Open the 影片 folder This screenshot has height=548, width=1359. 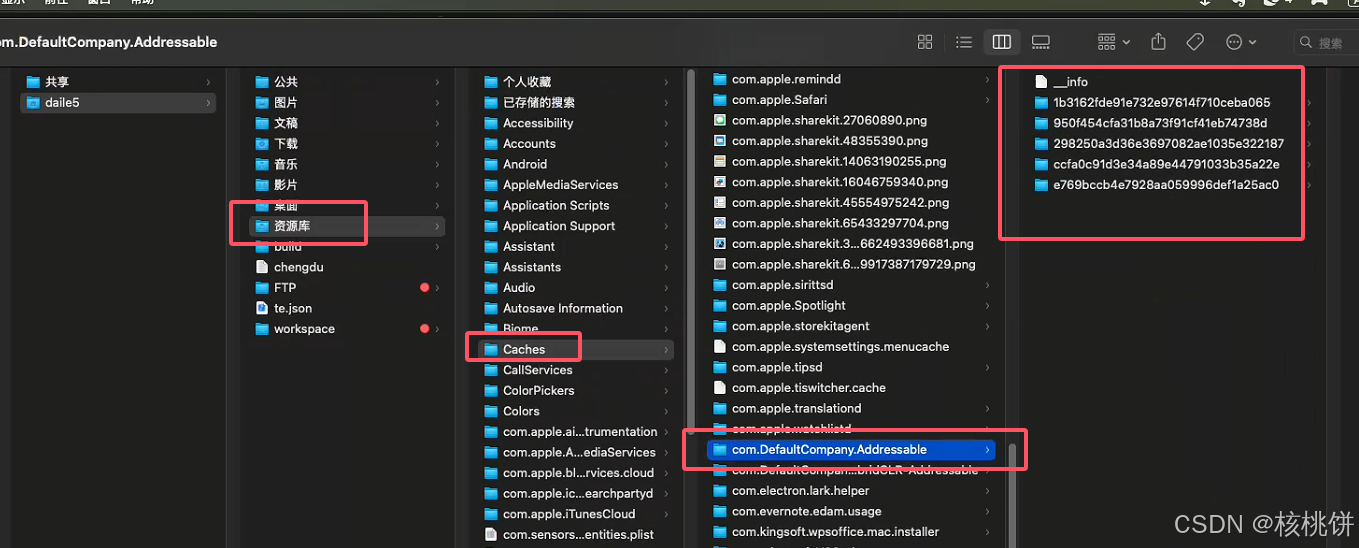(347, 185)
